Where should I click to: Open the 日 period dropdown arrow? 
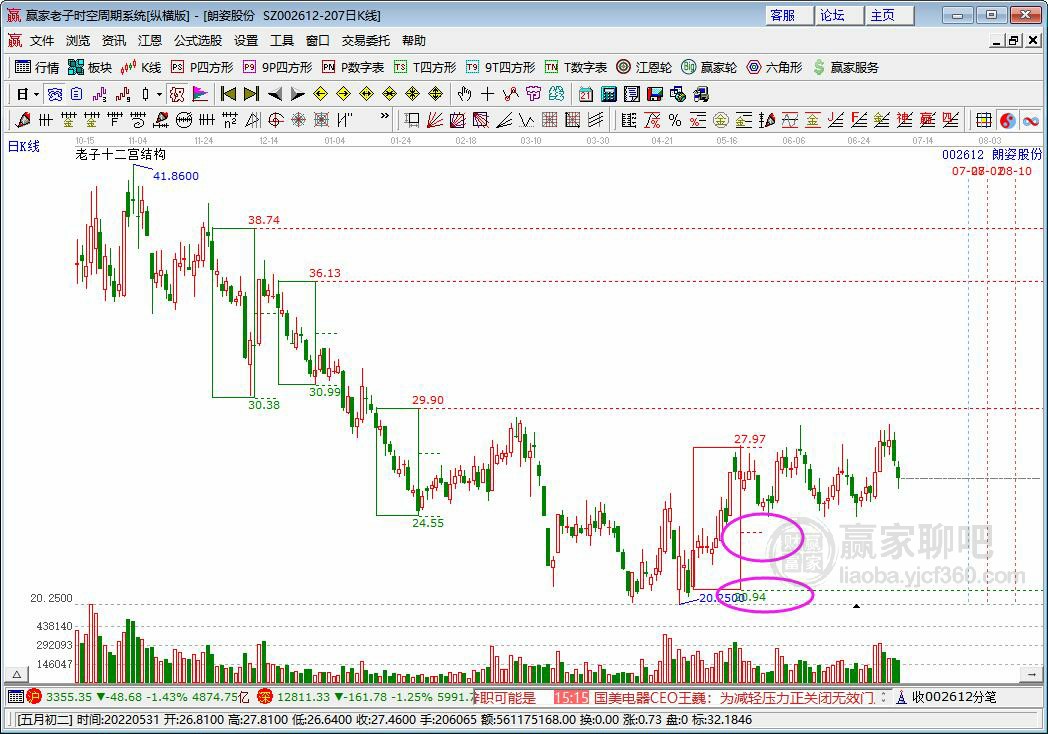coord(36,94)
